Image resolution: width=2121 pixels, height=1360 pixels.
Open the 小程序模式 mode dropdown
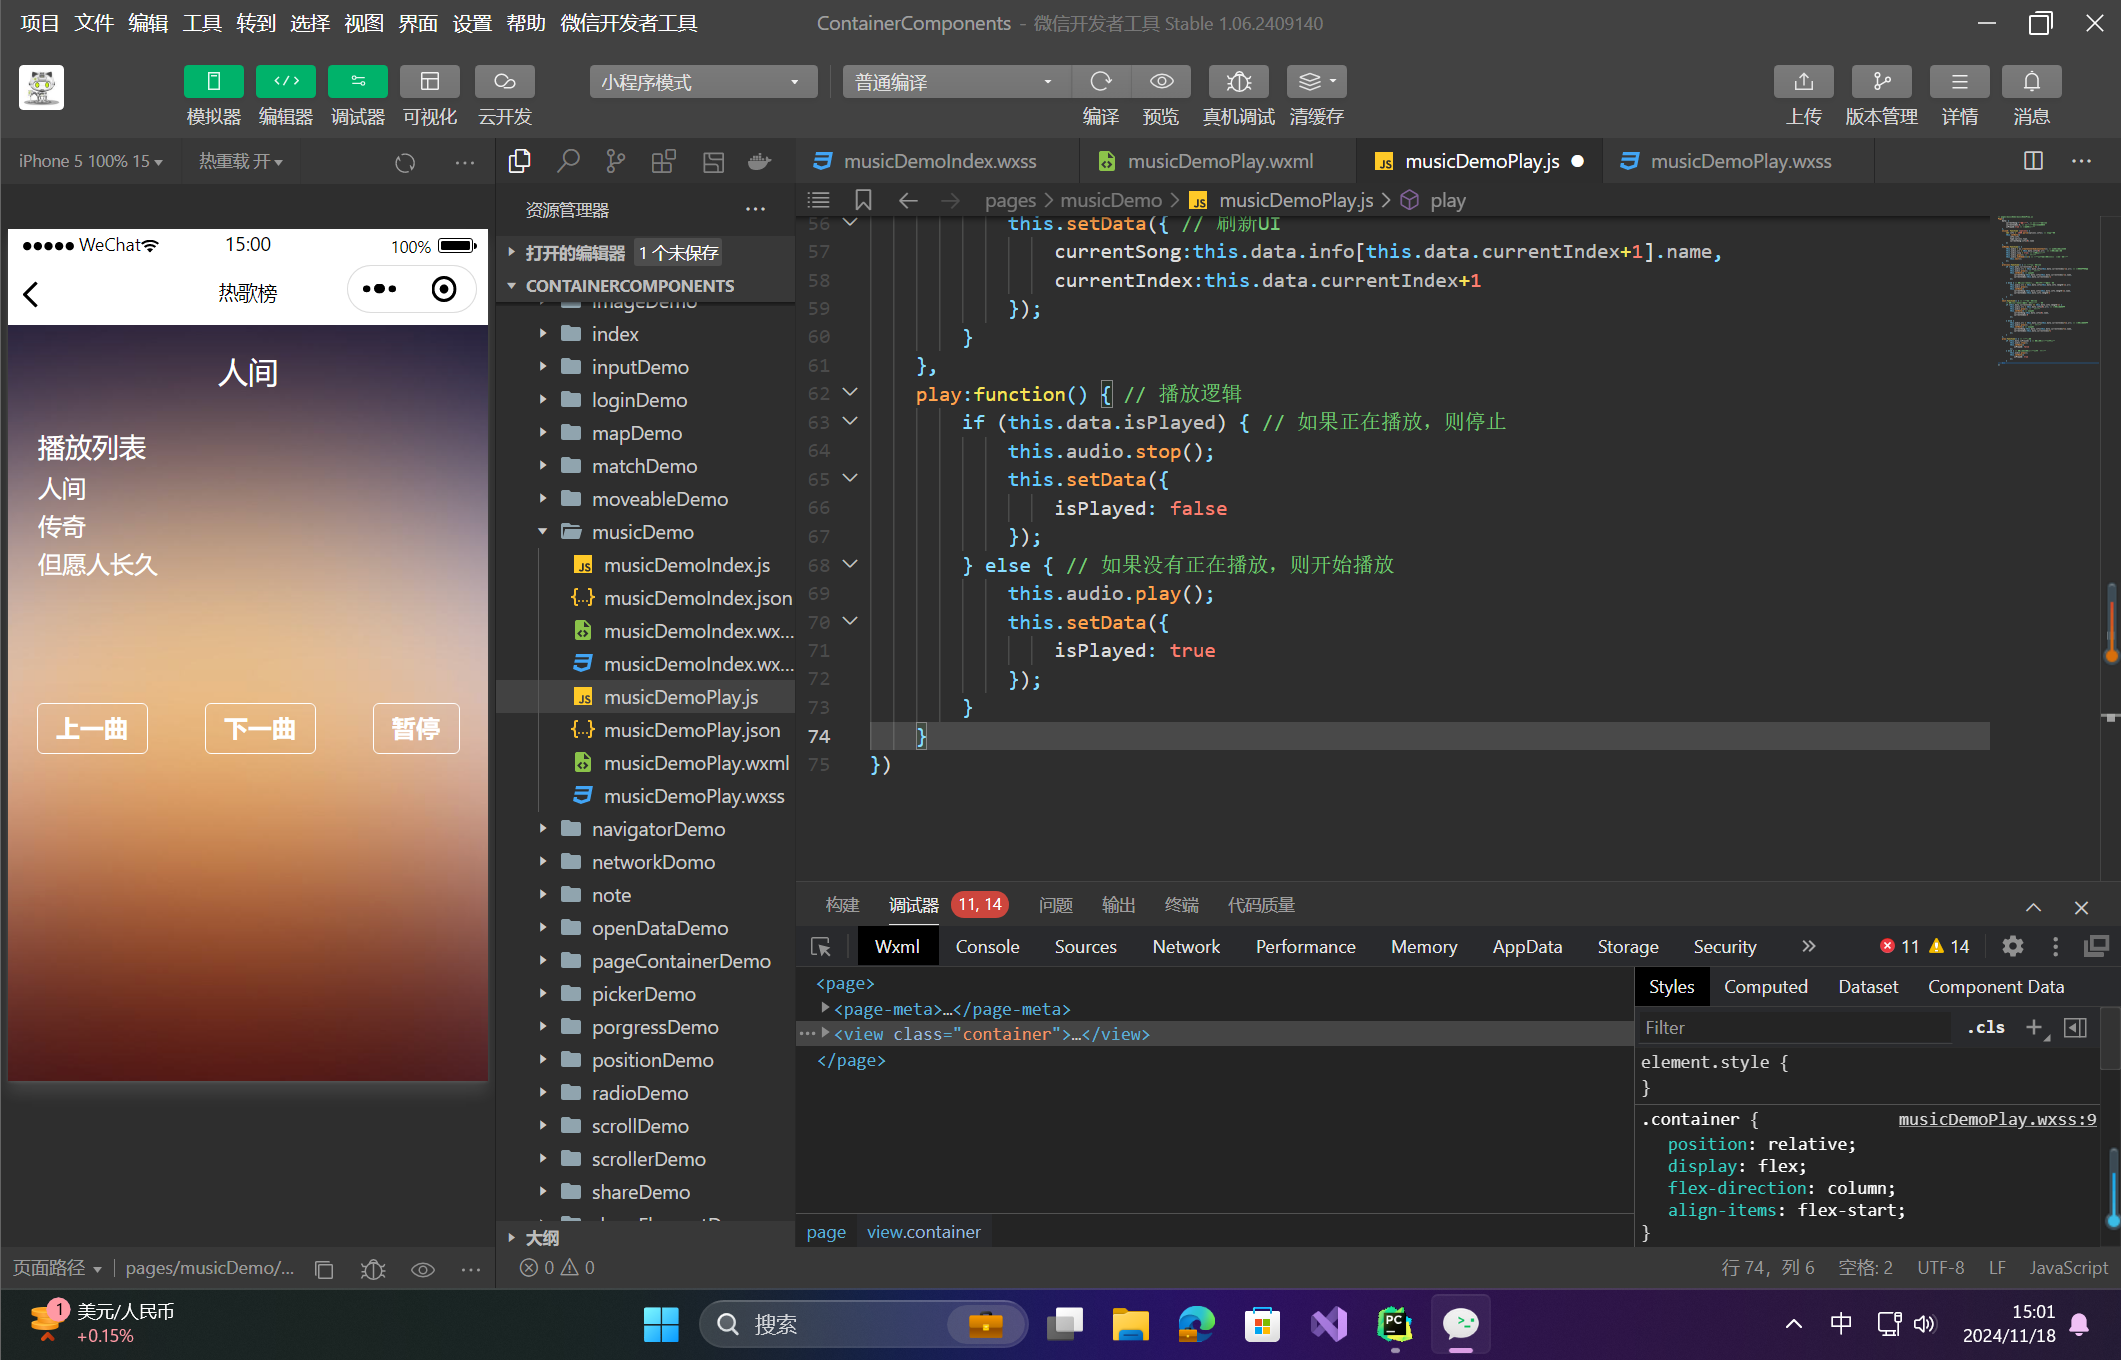tap(702, 82)
